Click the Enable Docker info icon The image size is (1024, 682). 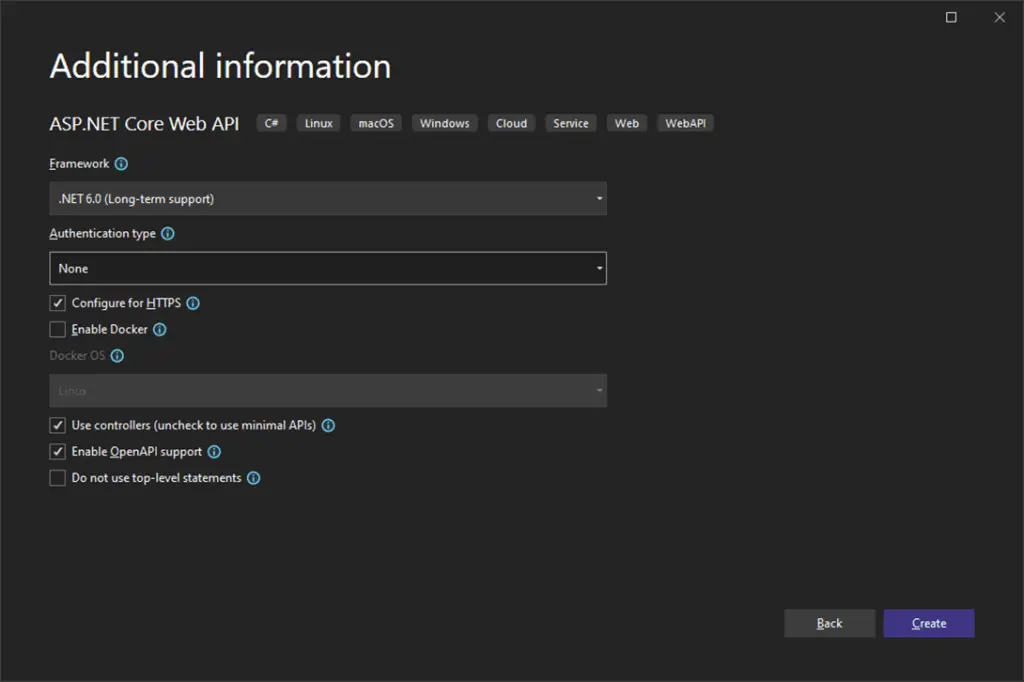160,330
